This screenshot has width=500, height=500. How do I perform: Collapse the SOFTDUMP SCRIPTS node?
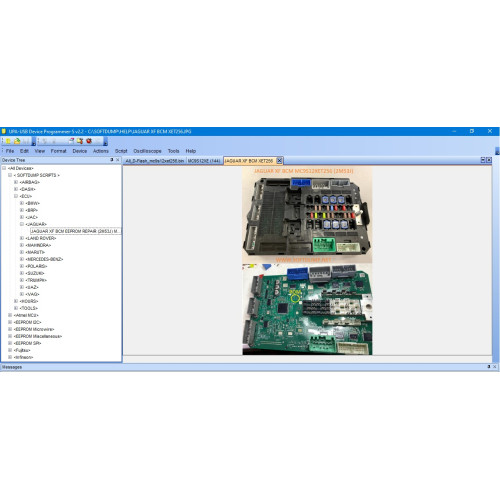(10, 175)
